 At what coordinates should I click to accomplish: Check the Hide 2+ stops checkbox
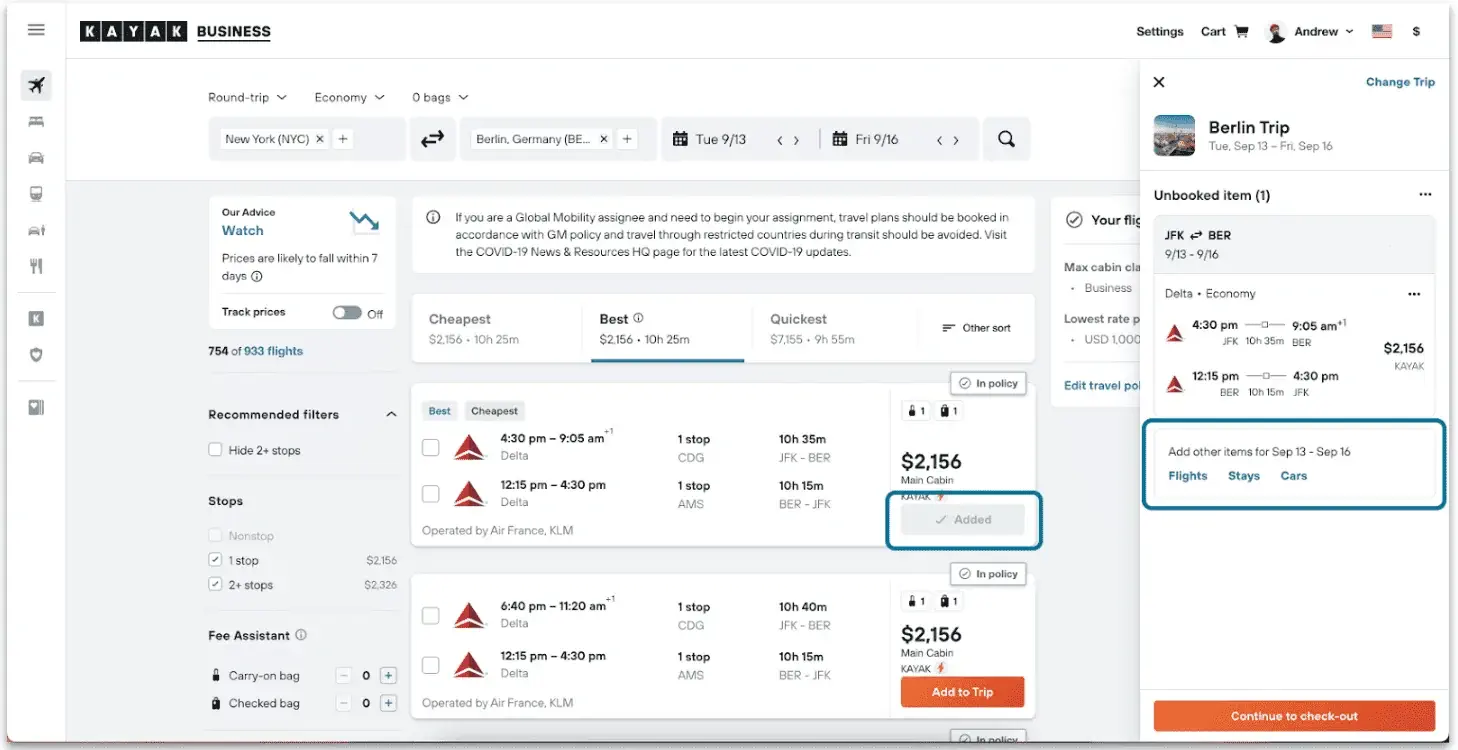click(x=215, y=450)
